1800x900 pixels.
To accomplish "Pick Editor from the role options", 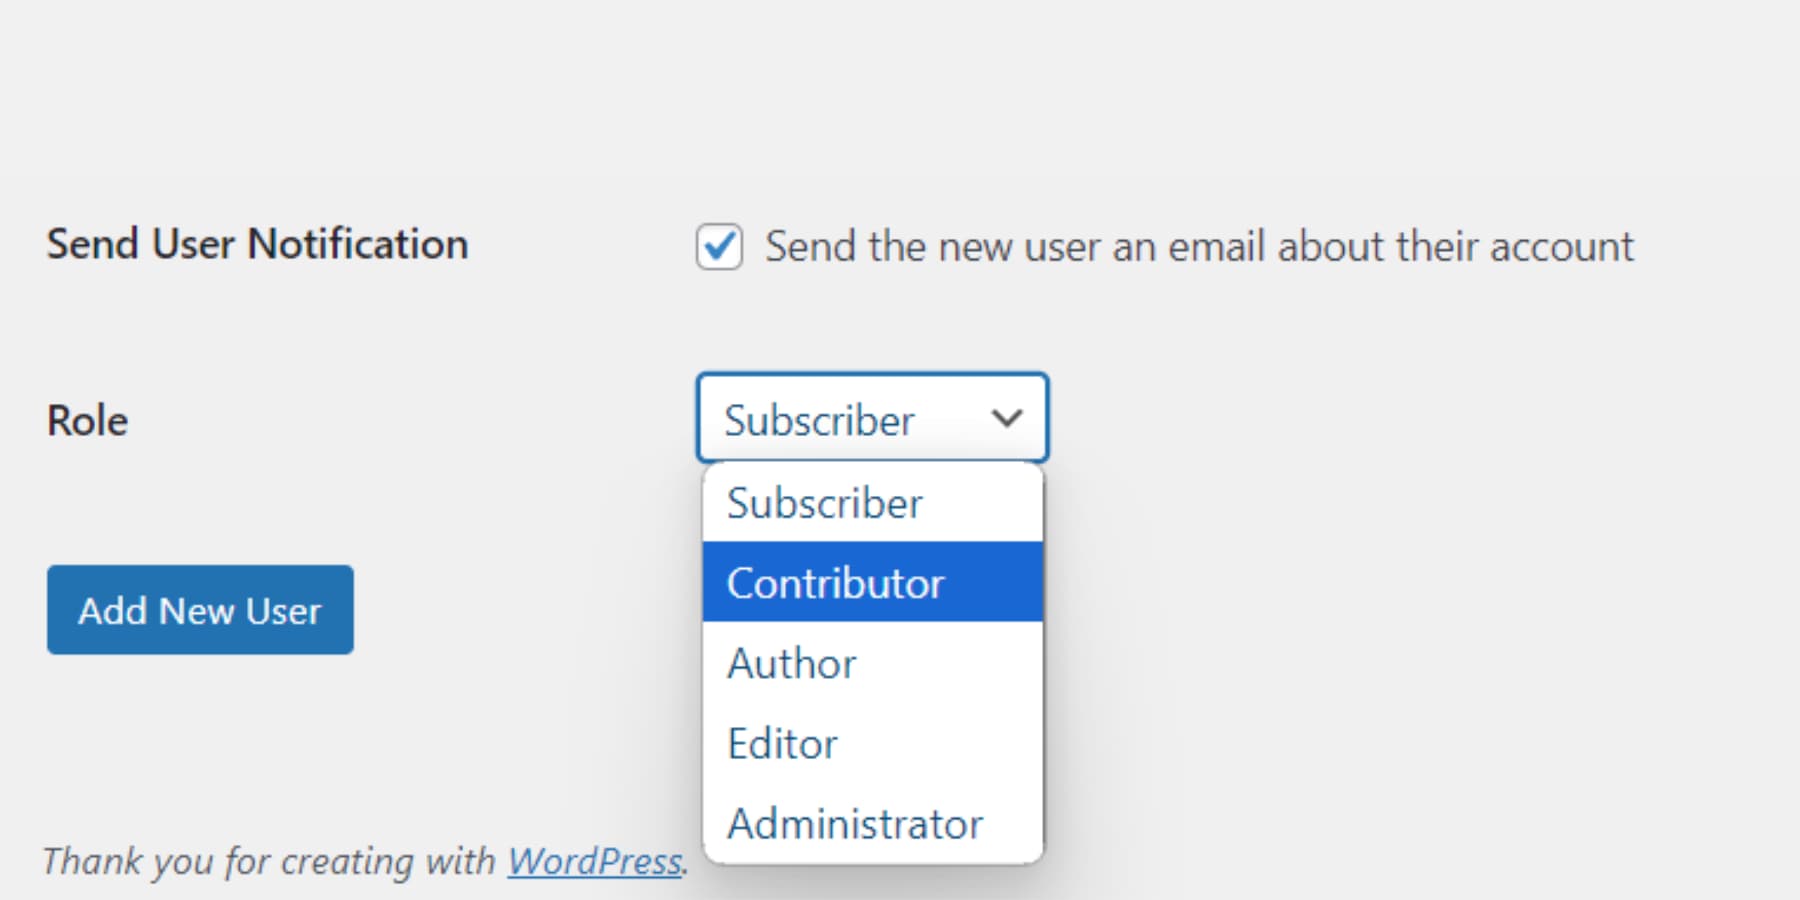I will pos(782,743).
